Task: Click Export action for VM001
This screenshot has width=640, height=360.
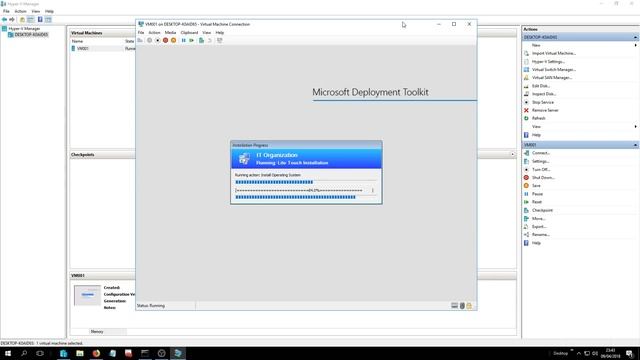Action: click(539, 227)
